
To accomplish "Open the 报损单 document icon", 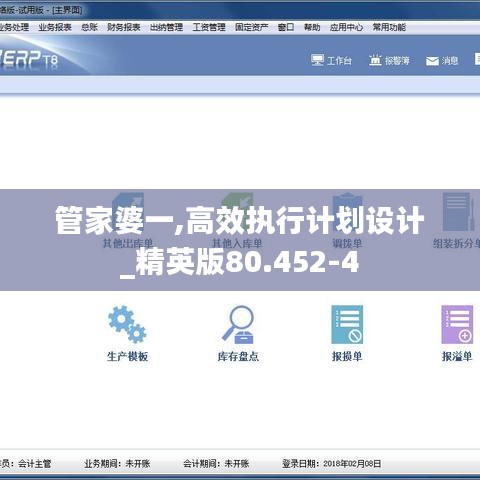I will coord(347,324).
